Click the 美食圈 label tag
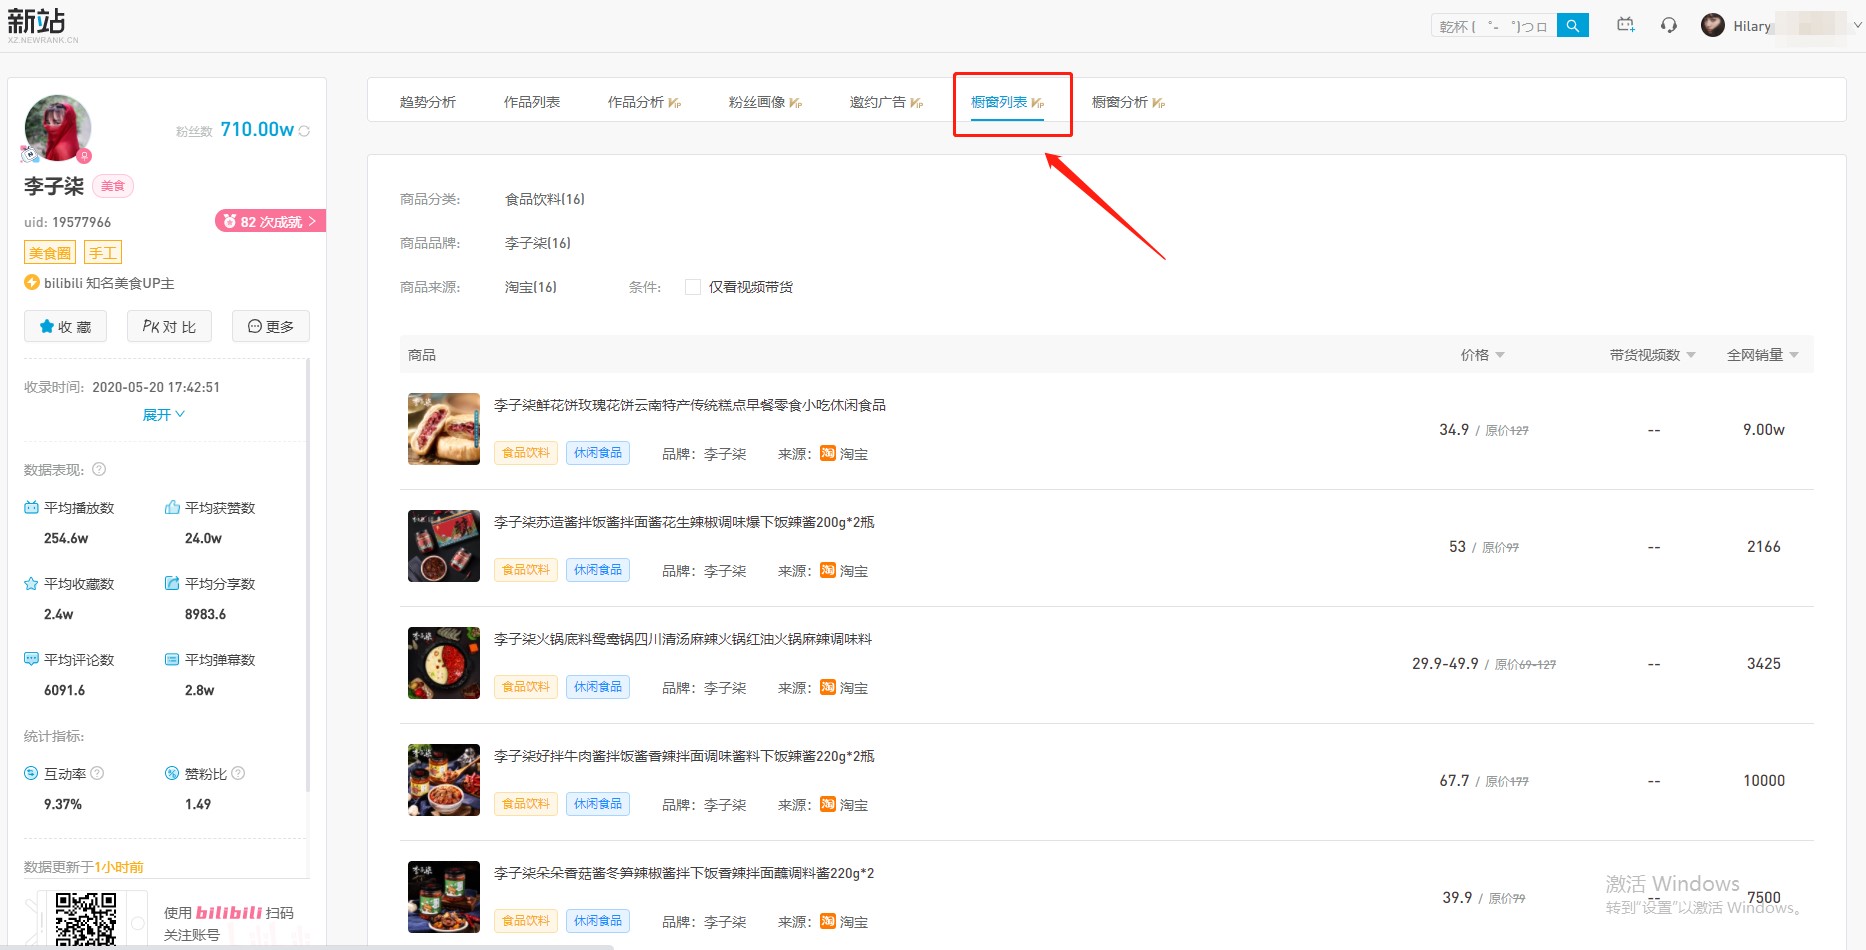The height and width of the screenshot is (950, 1866). (x=50, y=253)
